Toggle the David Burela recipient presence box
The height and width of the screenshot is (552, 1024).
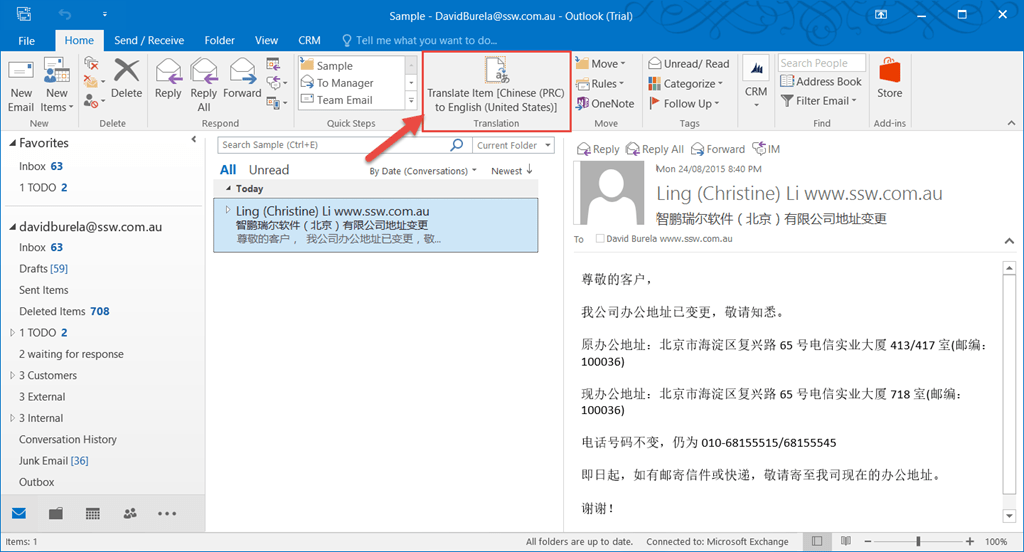point(600,238)
